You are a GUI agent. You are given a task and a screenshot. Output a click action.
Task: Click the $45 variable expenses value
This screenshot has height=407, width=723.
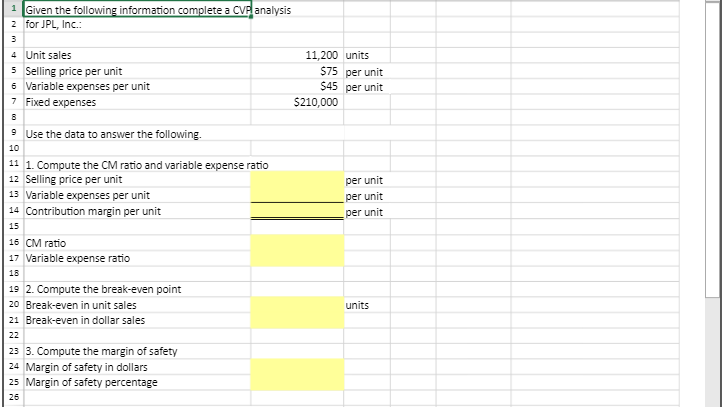tap(297, 87)
